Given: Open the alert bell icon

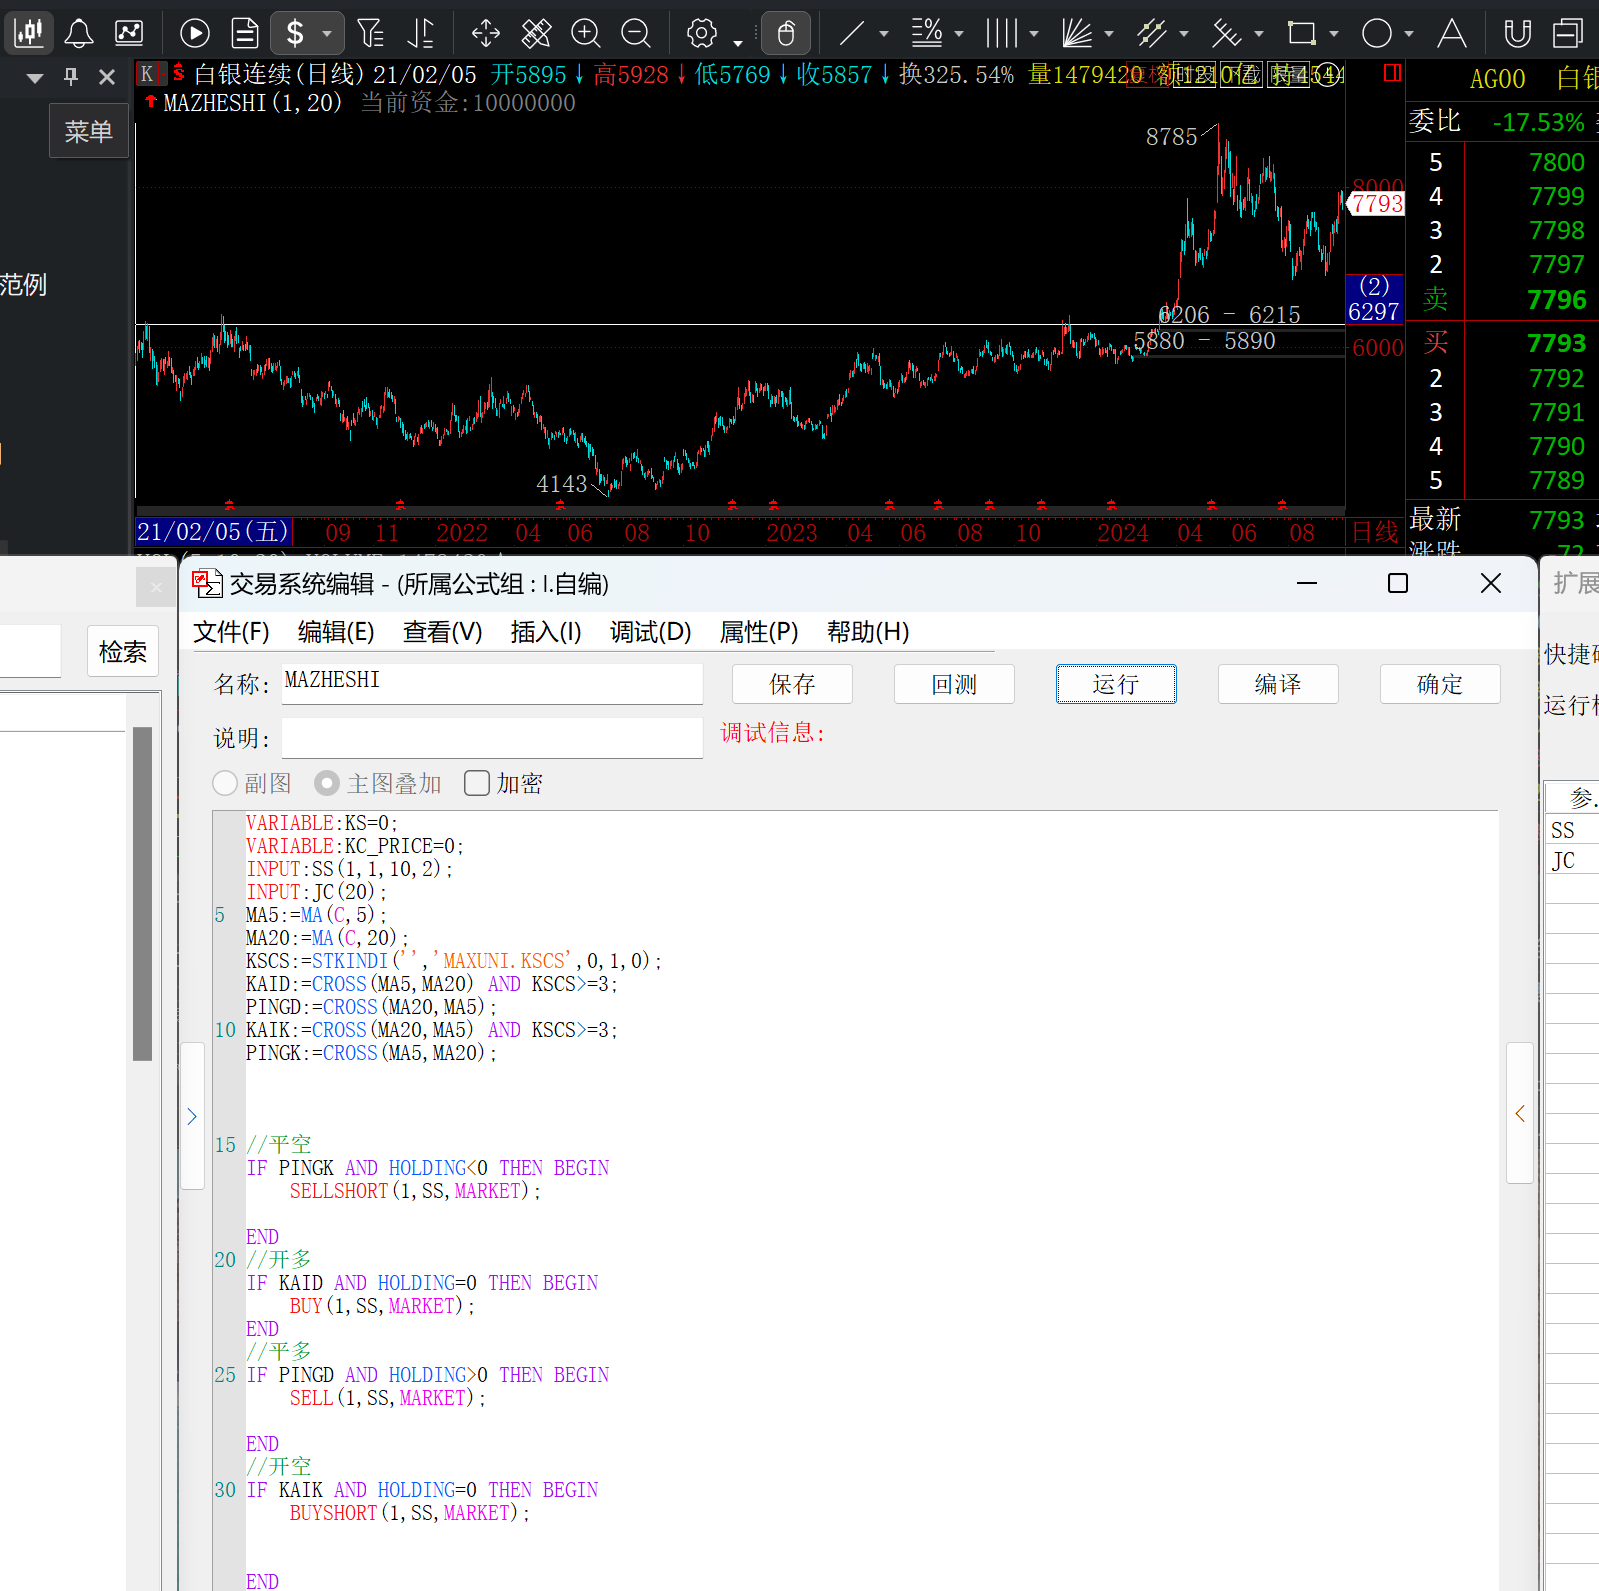Looking at the screenshot, I should point(79,34).
